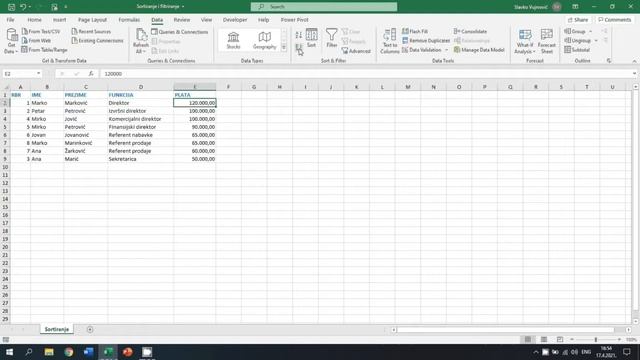
Task: Click the Search box
Action: 324,7
